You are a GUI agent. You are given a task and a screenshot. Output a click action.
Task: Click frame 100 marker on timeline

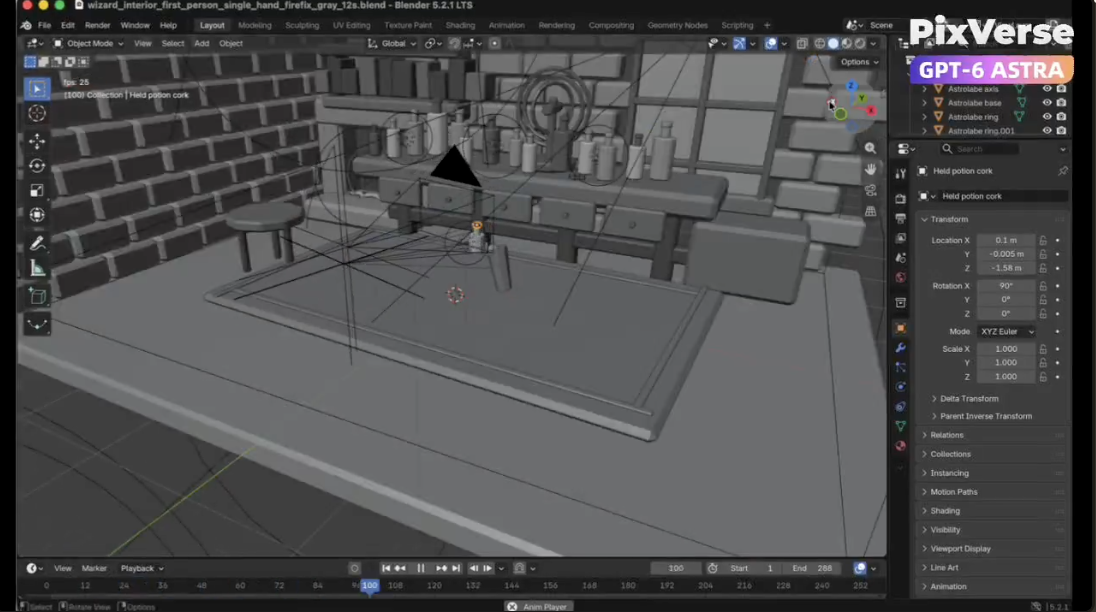coord(370,585)
